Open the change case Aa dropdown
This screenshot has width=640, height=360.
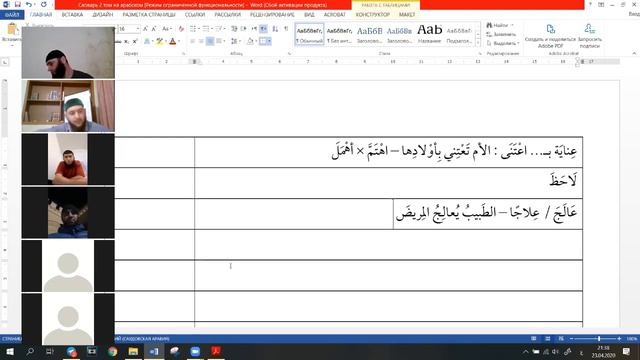(166, 29)
